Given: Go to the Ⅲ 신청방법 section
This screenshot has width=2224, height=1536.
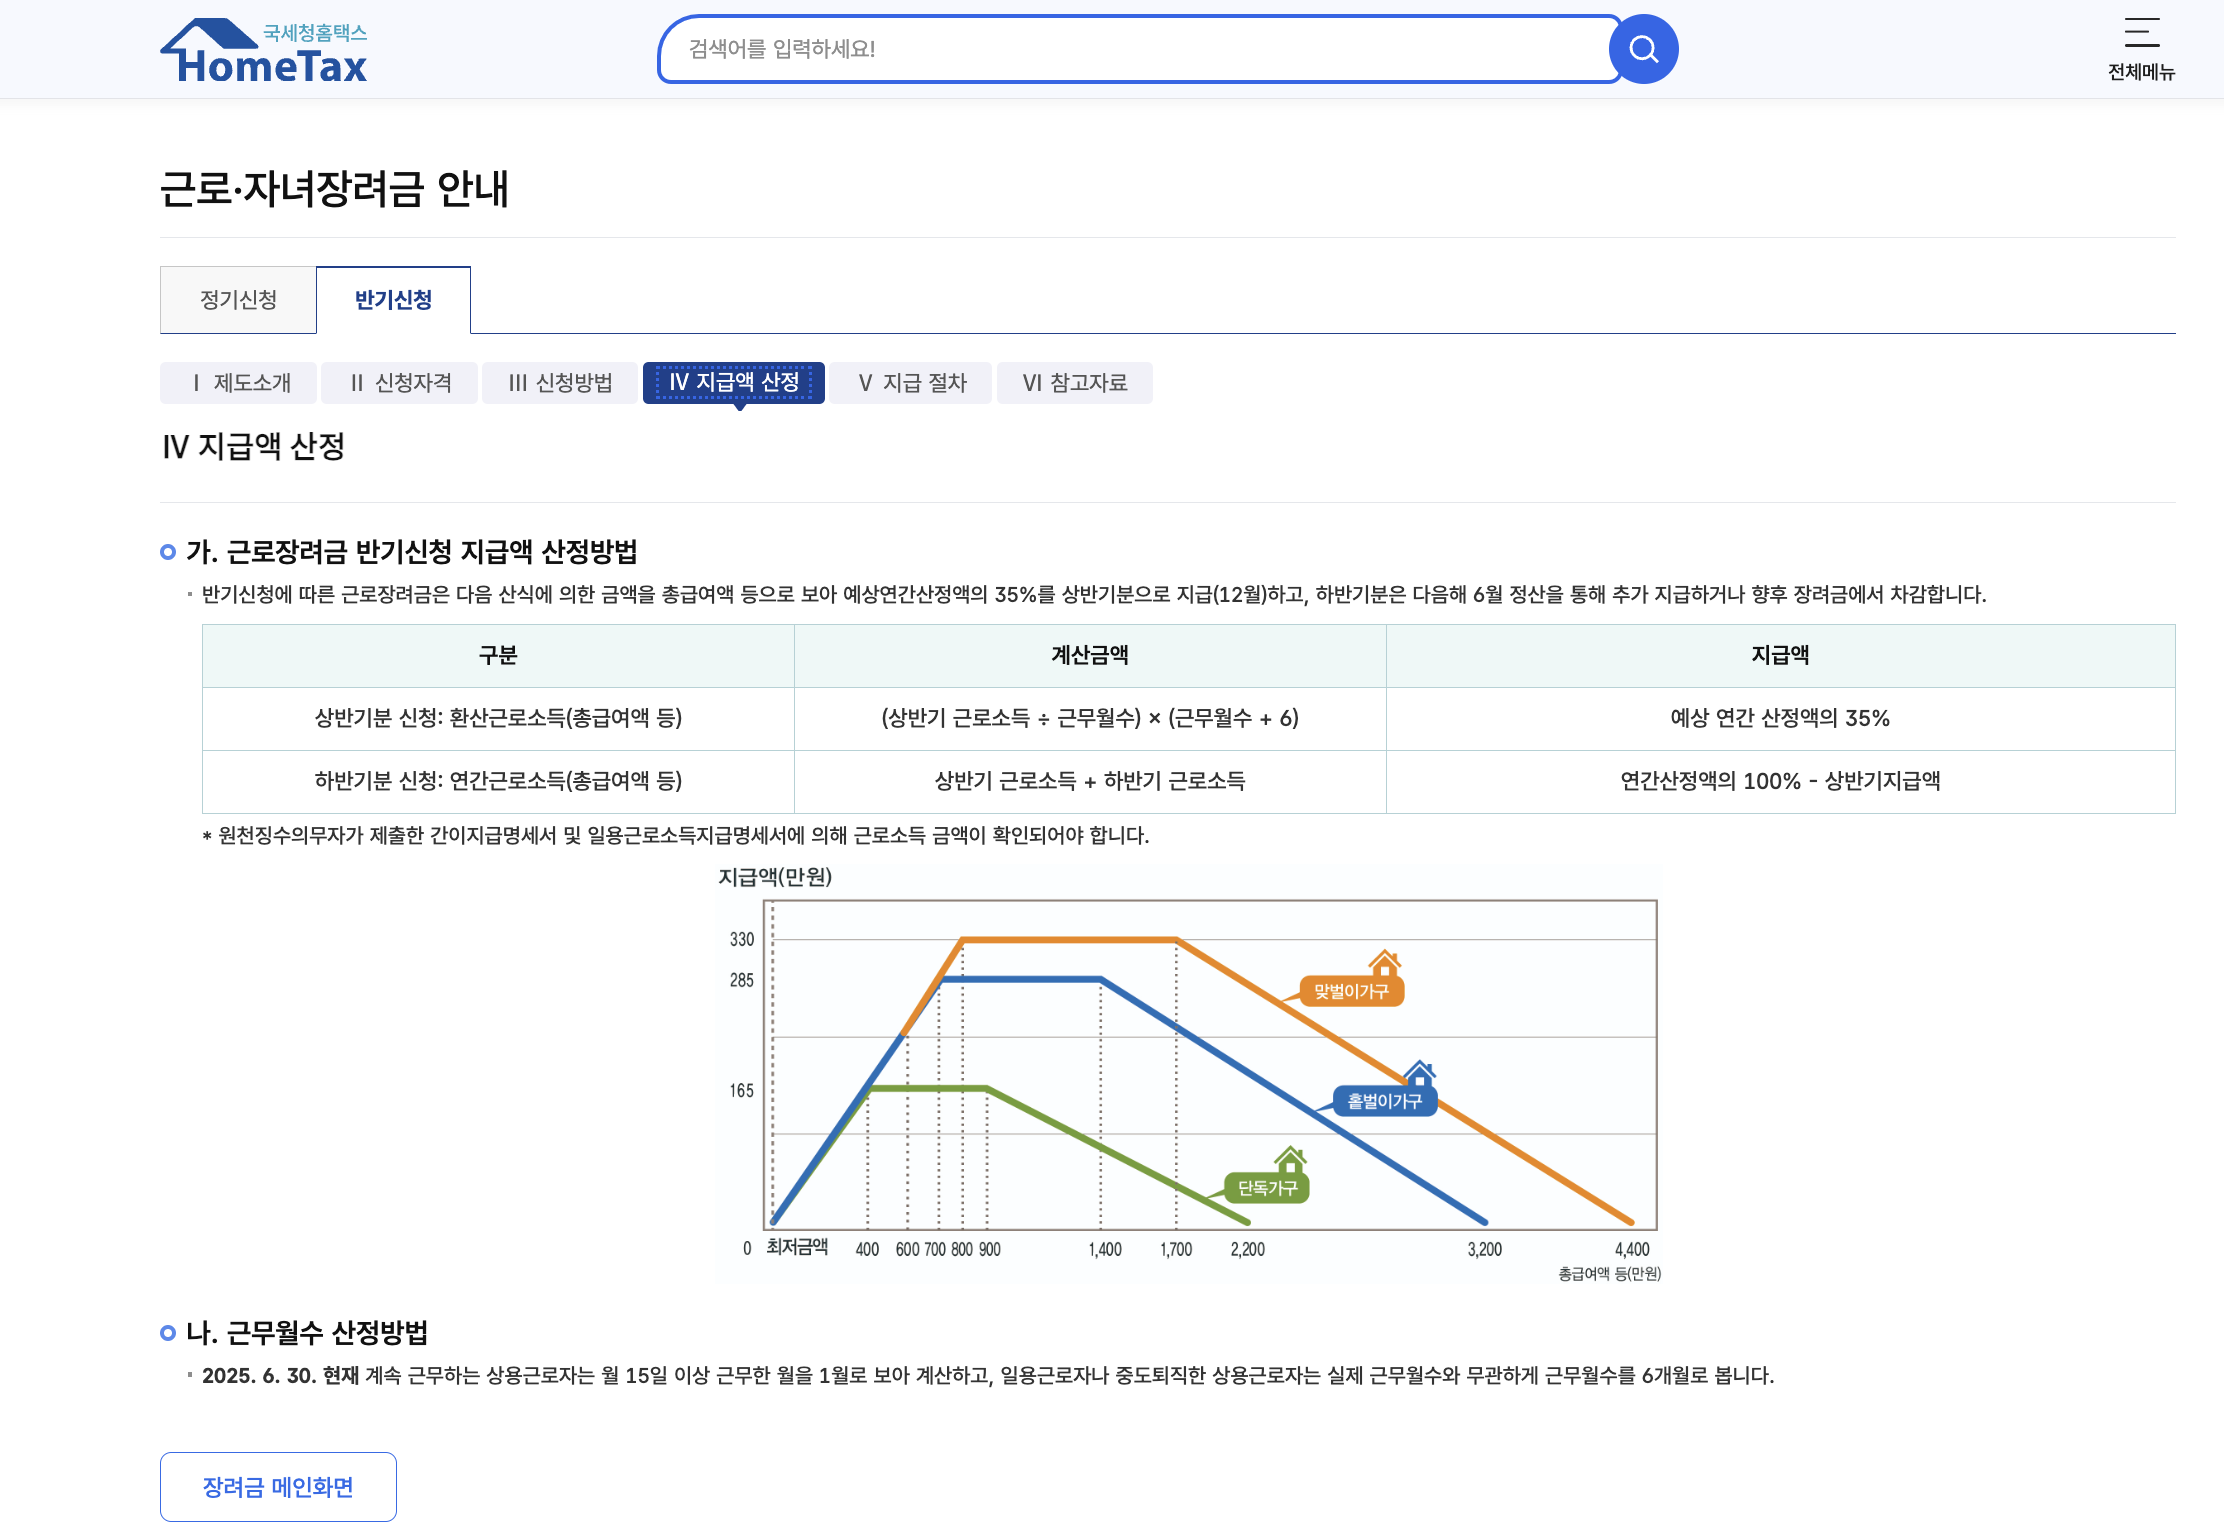Looking at the screenshot, I should pos(560,383).
